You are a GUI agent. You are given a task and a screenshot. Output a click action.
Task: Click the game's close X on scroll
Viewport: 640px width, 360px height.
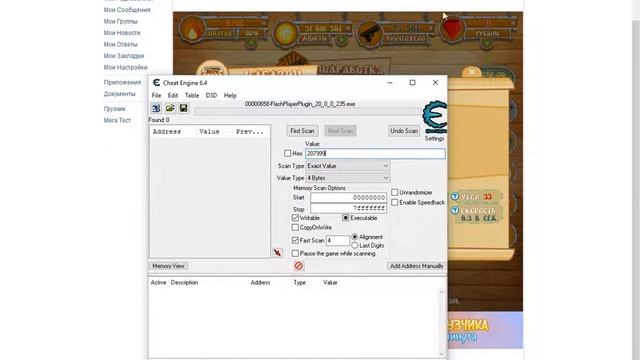(472, 72)
